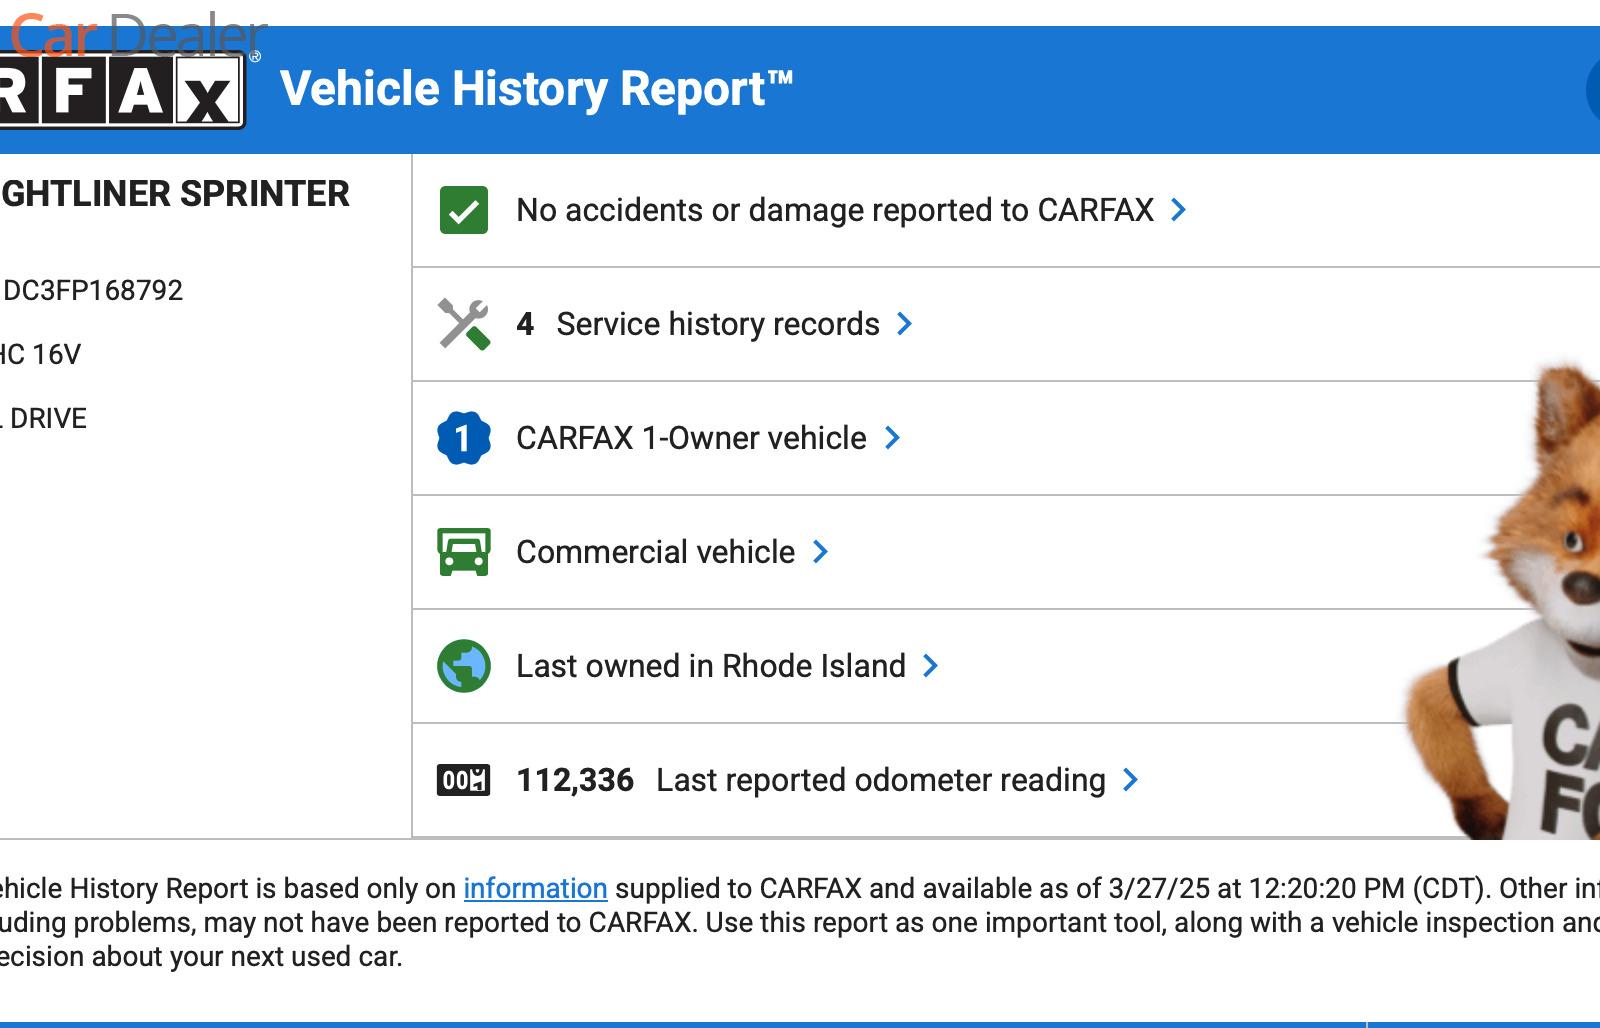Expand the chevron beside Commercial vehicle

821,552
